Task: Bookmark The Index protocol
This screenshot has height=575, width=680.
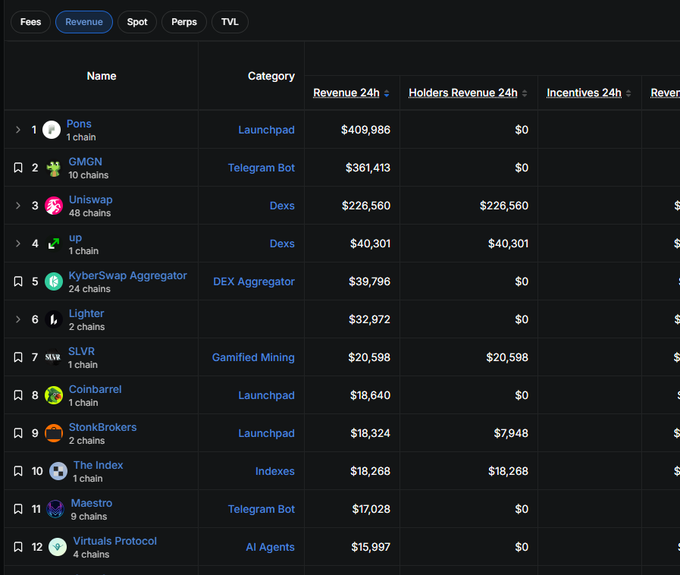Action: [x=18, y=471]
